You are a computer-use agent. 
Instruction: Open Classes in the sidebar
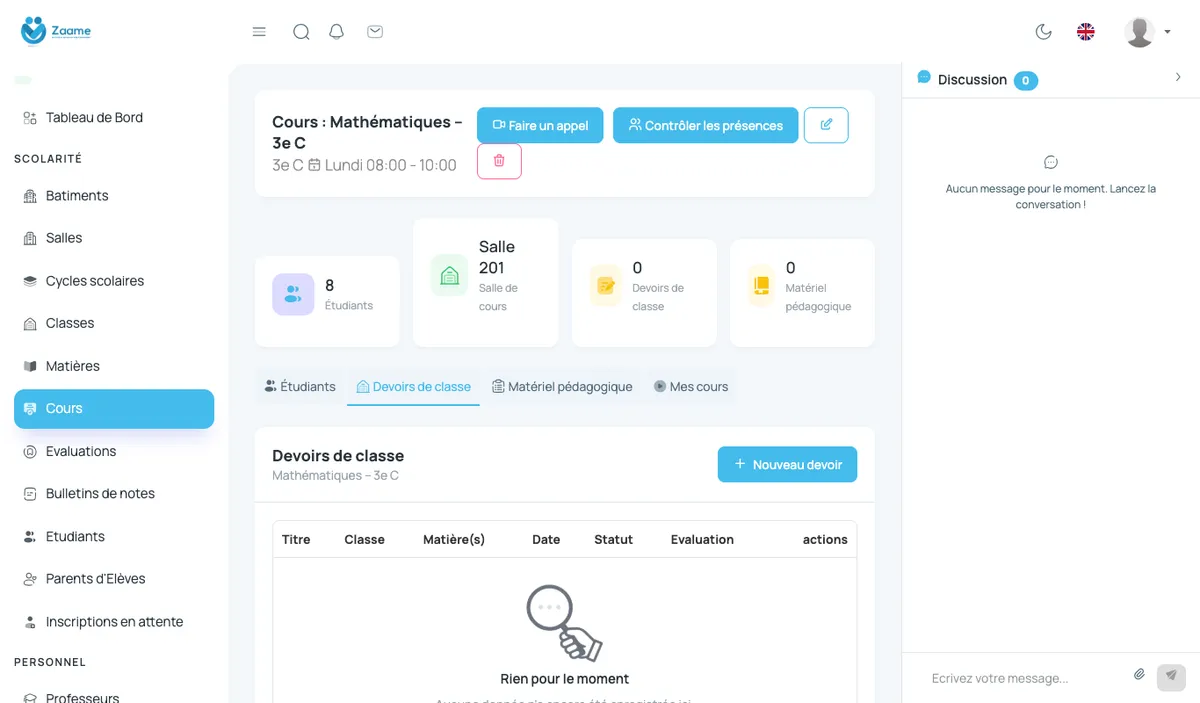pos(114,323)
